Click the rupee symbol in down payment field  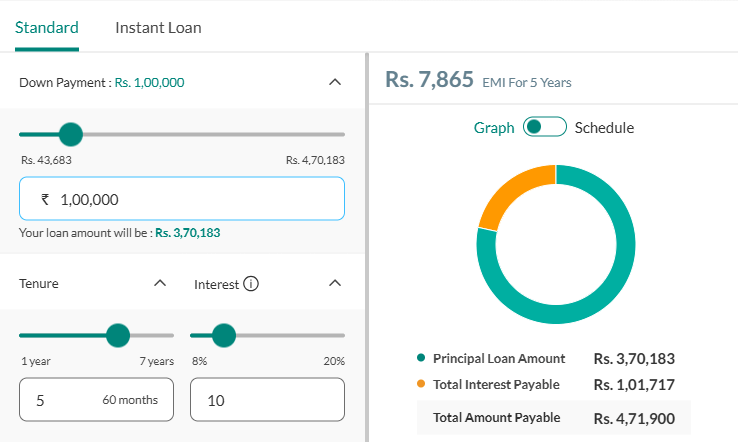[45, 200]
